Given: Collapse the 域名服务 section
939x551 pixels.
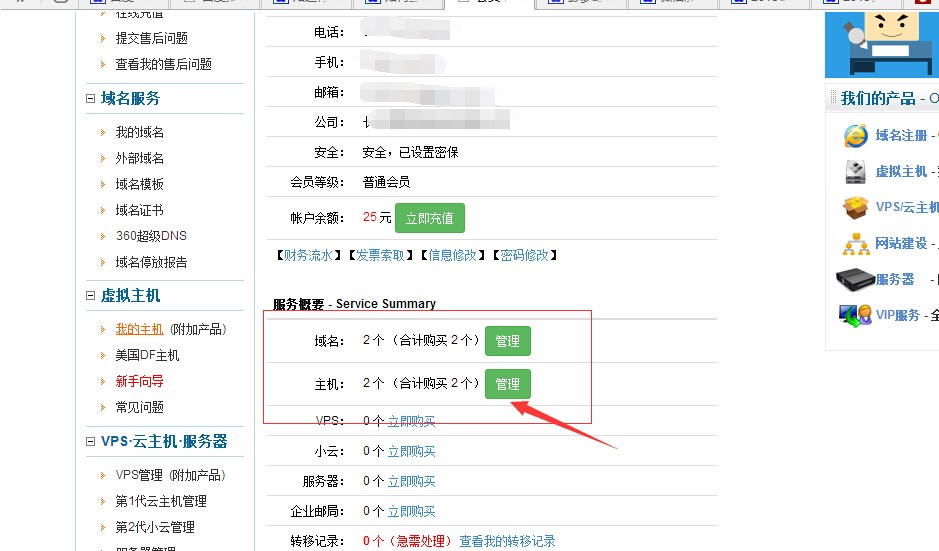Looking at the screenshot, I should 90,98.
